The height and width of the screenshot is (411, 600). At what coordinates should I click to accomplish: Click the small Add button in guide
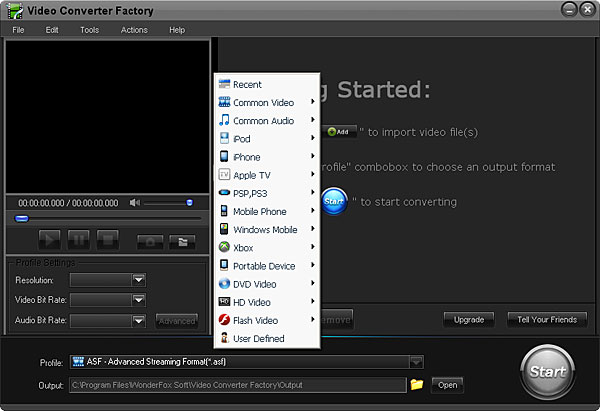pos(339,132)
